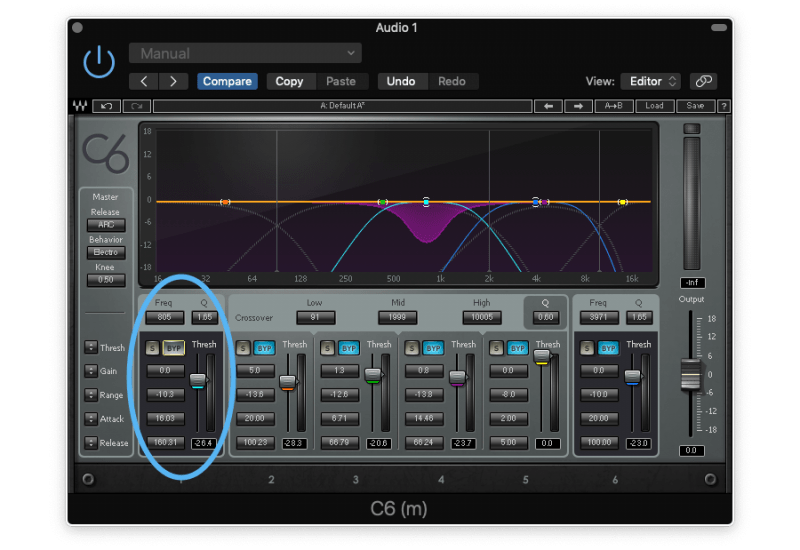Image resolution: width=800 pixels, height=550 pixels.
Task: Click the C6 logo
Action: (x=106, y=153)
